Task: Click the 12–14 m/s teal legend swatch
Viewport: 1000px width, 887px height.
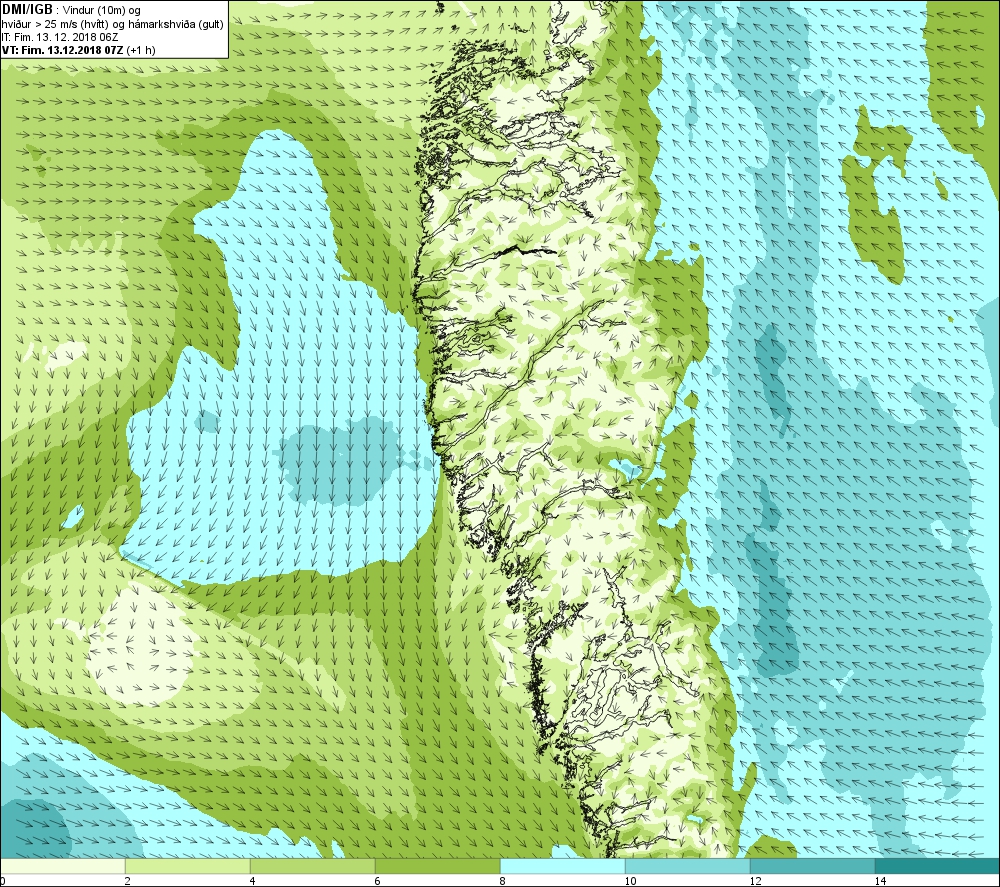Action: pos(812,866)
